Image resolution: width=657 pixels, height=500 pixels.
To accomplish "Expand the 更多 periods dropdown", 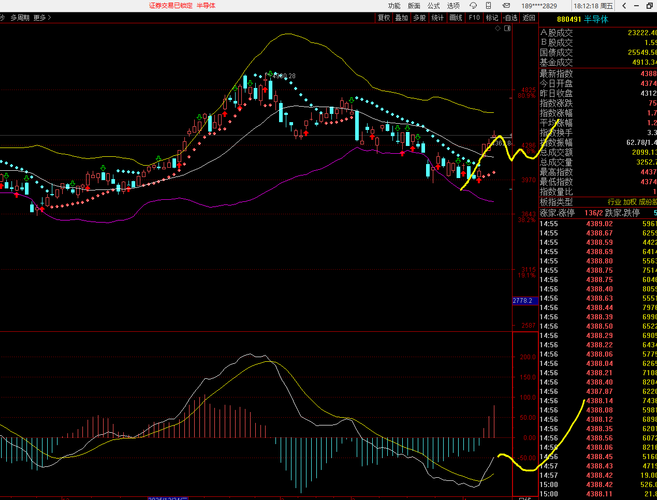I will click(x=42, y=18).
